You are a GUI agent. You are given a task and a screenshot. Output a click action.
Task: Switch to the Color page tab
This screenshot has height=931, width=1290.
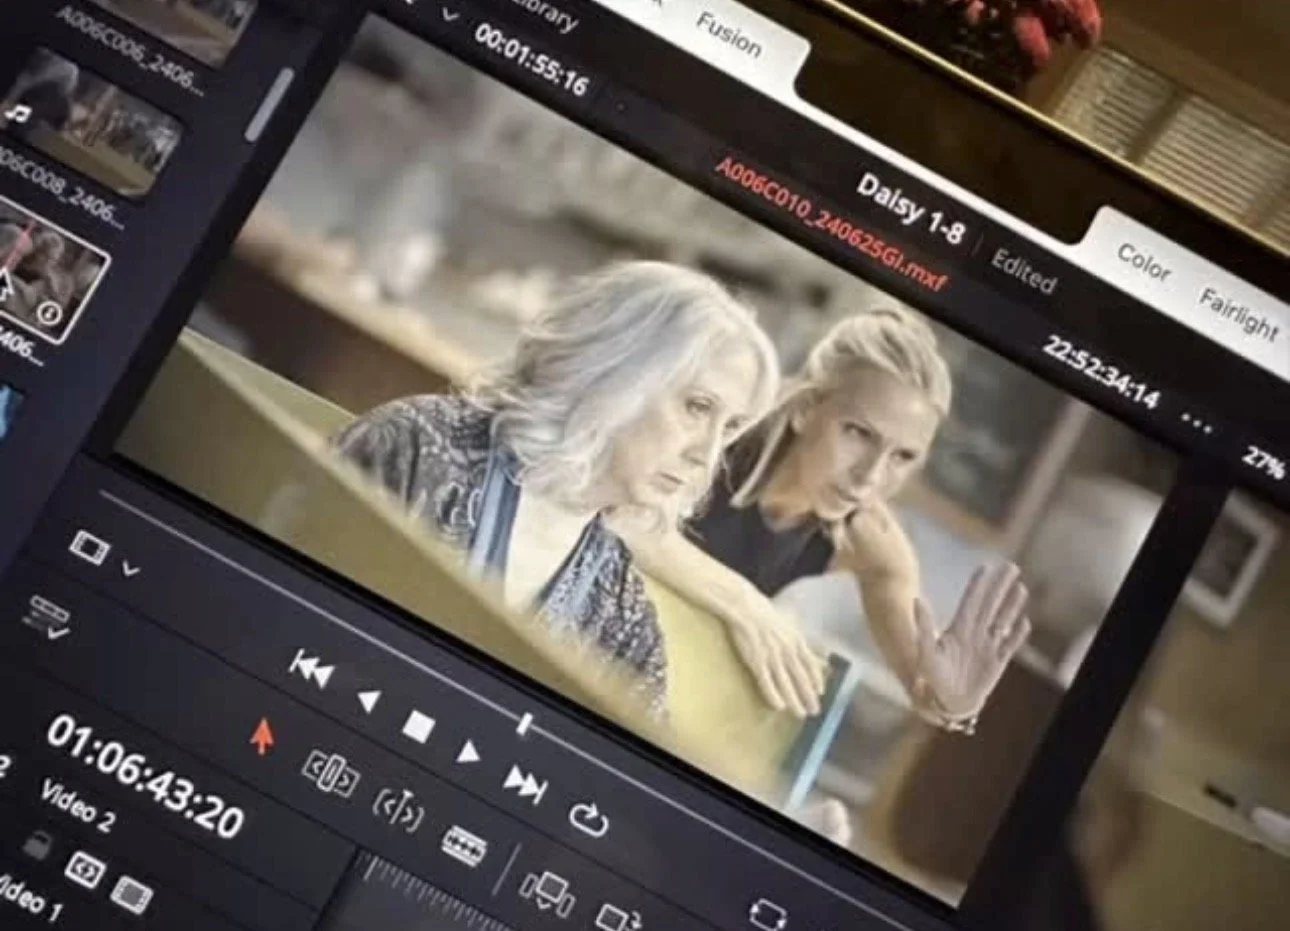tap(1143, 263)
